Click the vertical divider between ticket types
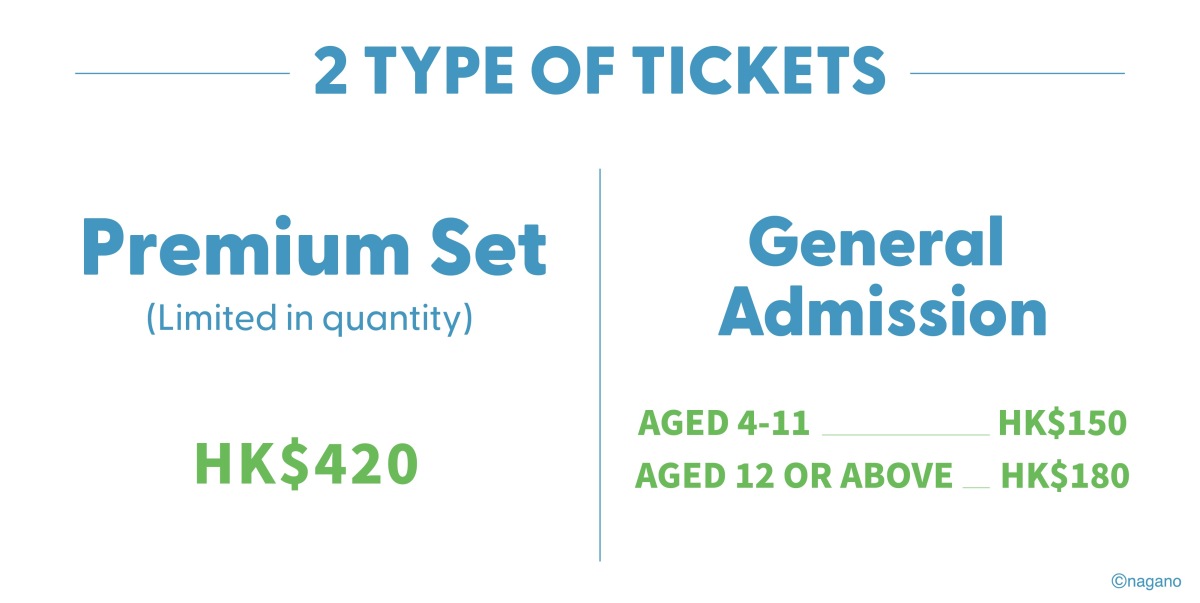Image resolution: width=1200 pixels, height=603 pixels. [x=600, y=365]
